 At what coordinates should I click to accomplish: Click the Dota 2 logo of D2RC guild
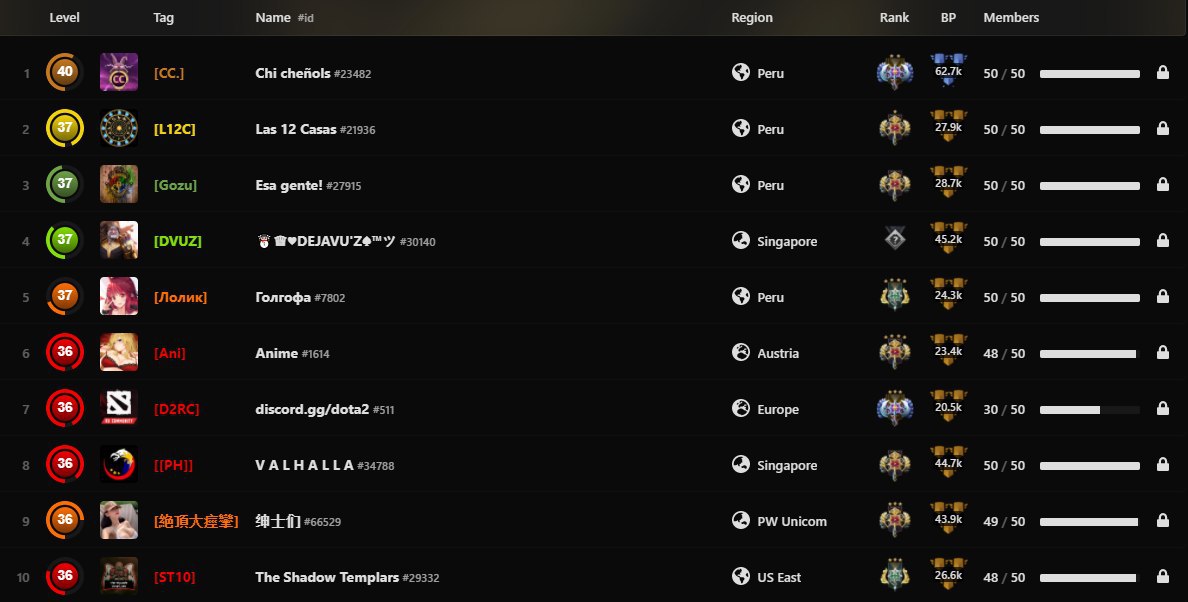click(x=119, y=409)
